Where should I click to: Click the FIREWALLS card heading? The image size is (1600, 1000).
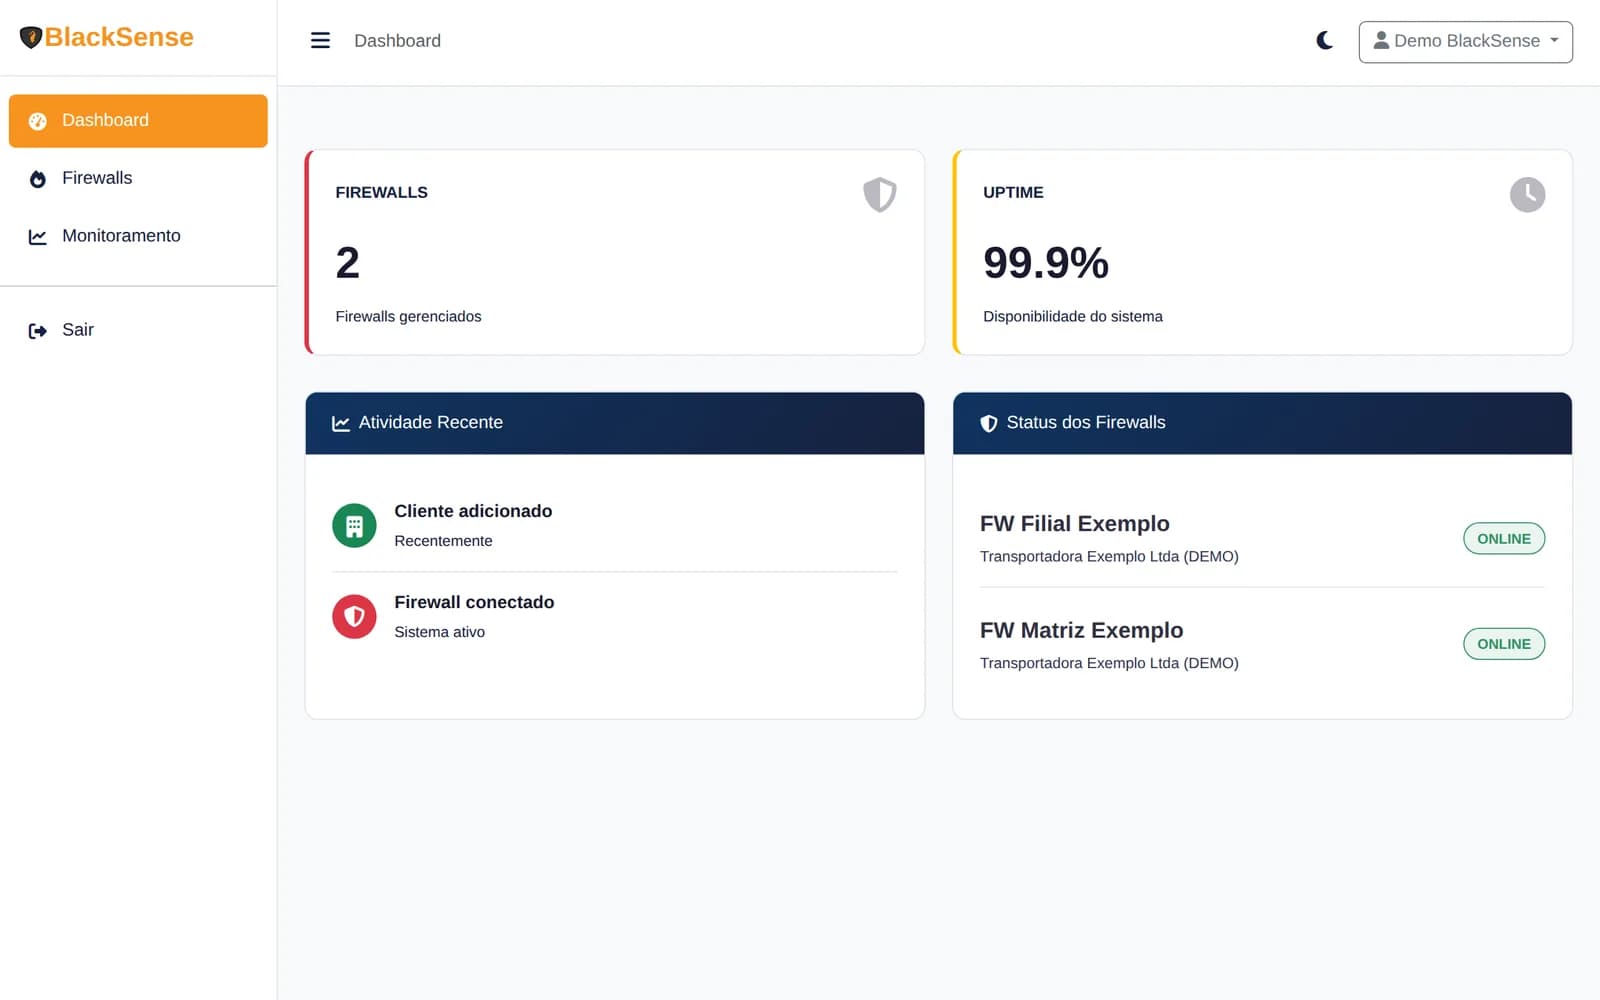[x=381, y=192]
